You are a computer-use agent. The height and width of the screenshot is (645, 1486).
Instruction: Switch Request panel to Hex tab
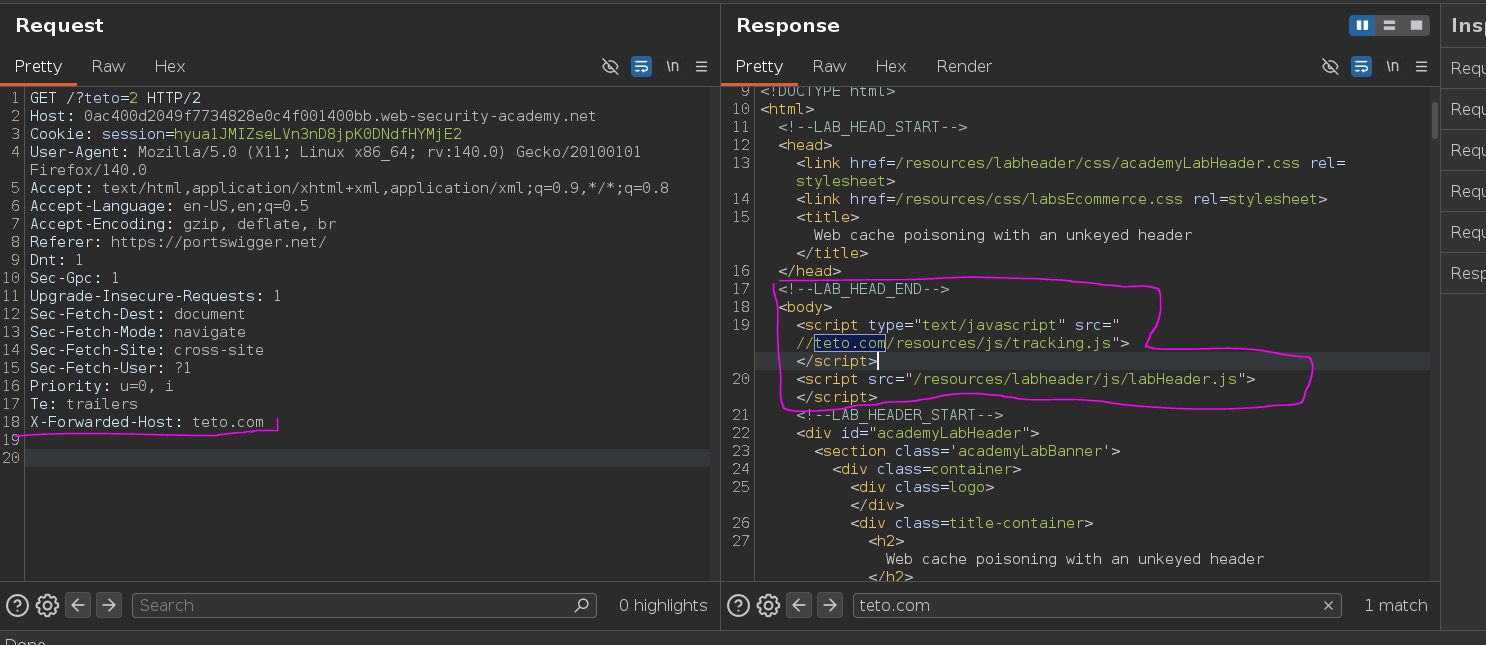click(170, 66)
